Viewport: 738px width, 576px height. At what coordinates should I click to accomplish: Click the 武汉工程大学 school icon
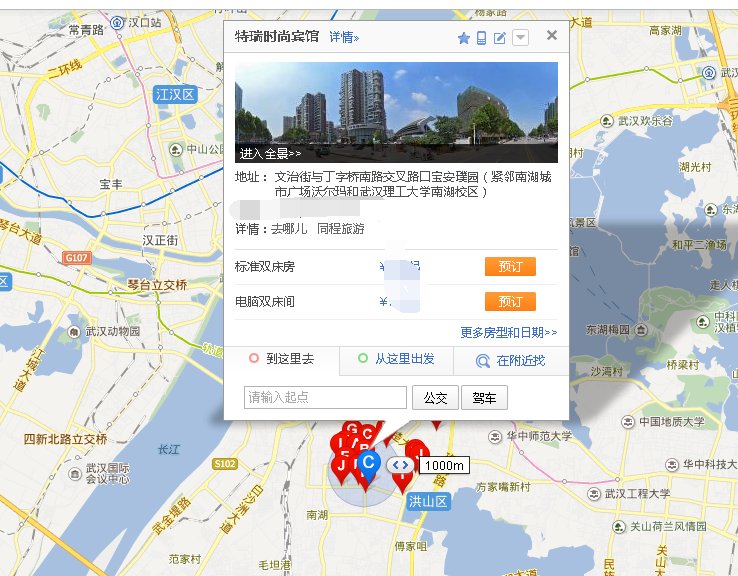click(x=594, y=494)
